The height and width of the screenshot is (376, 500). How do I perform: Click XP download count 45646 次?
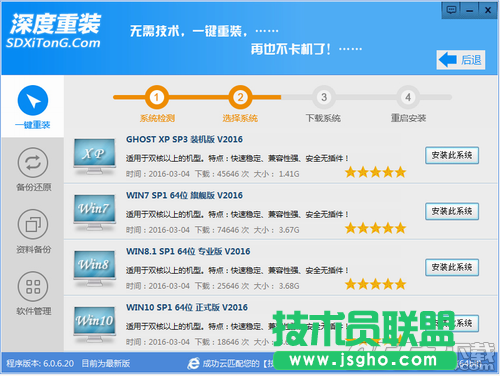[233, 174]
